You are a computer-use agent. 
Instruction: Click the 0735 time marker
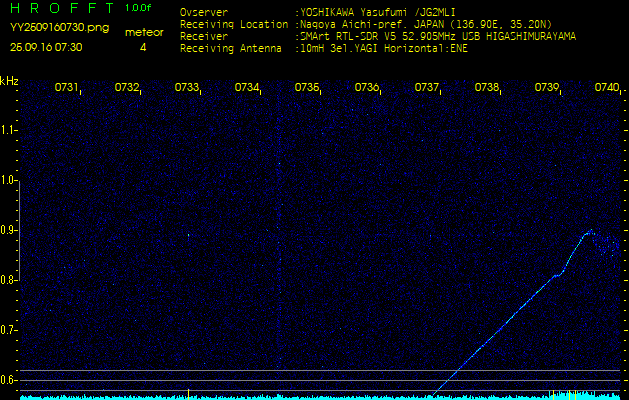tap(307, 88)
